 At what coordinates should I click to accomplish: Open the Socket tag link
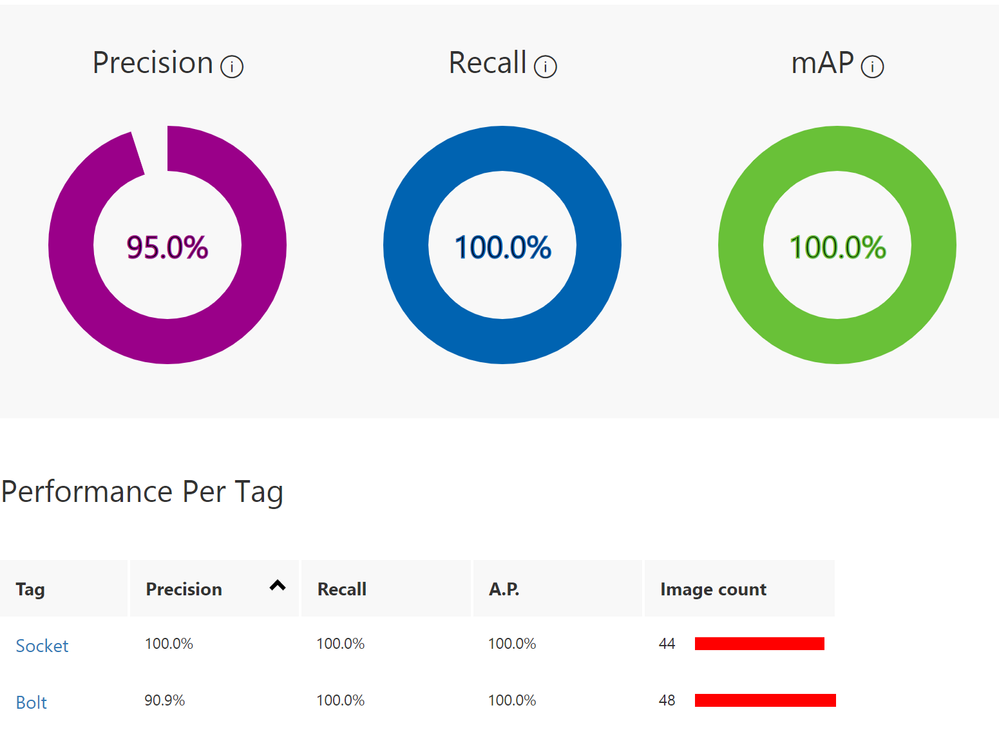pos(41,646)
